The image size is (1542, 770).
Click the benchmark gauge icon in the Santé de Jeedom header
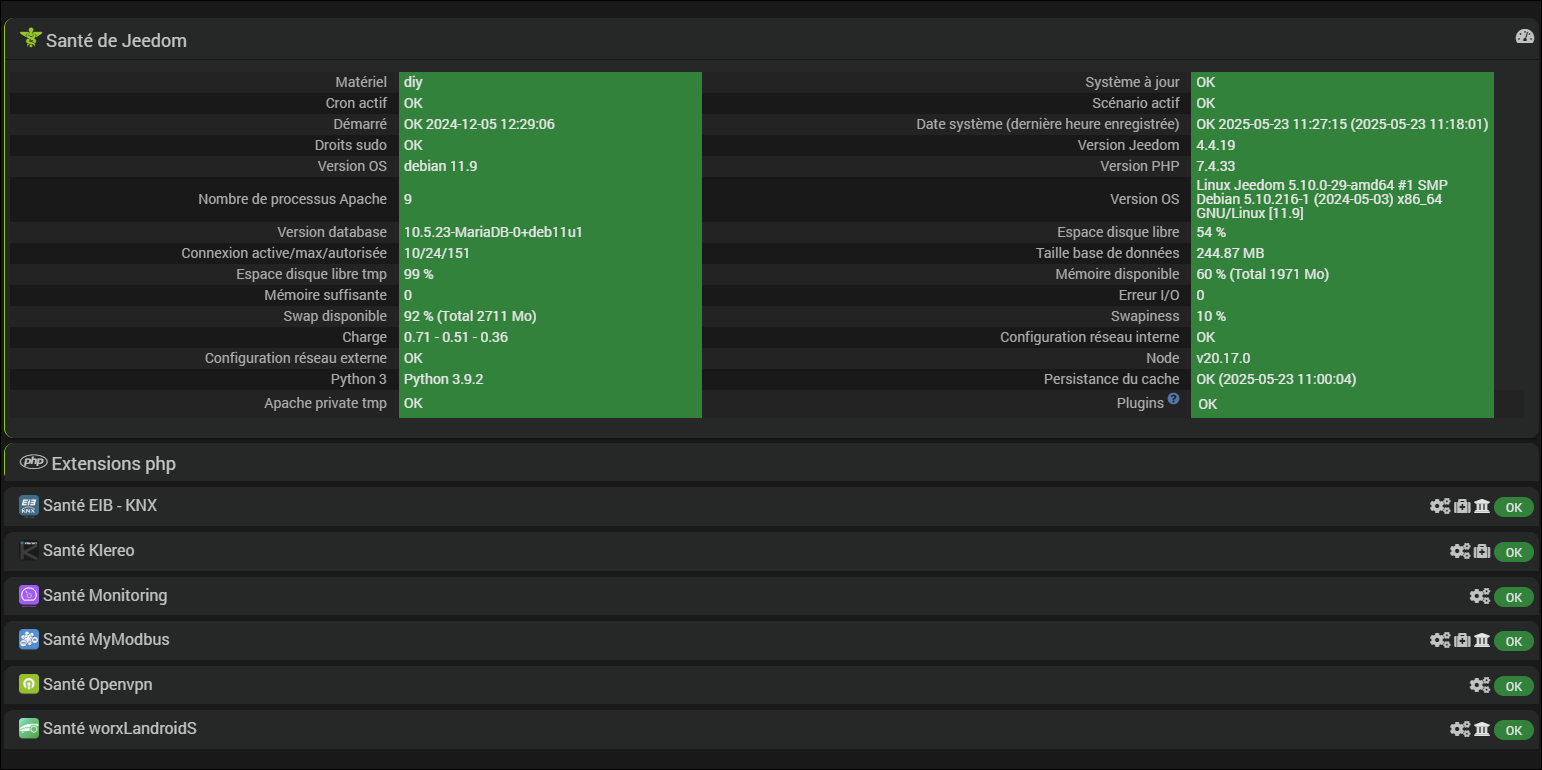click(1524, 36)
